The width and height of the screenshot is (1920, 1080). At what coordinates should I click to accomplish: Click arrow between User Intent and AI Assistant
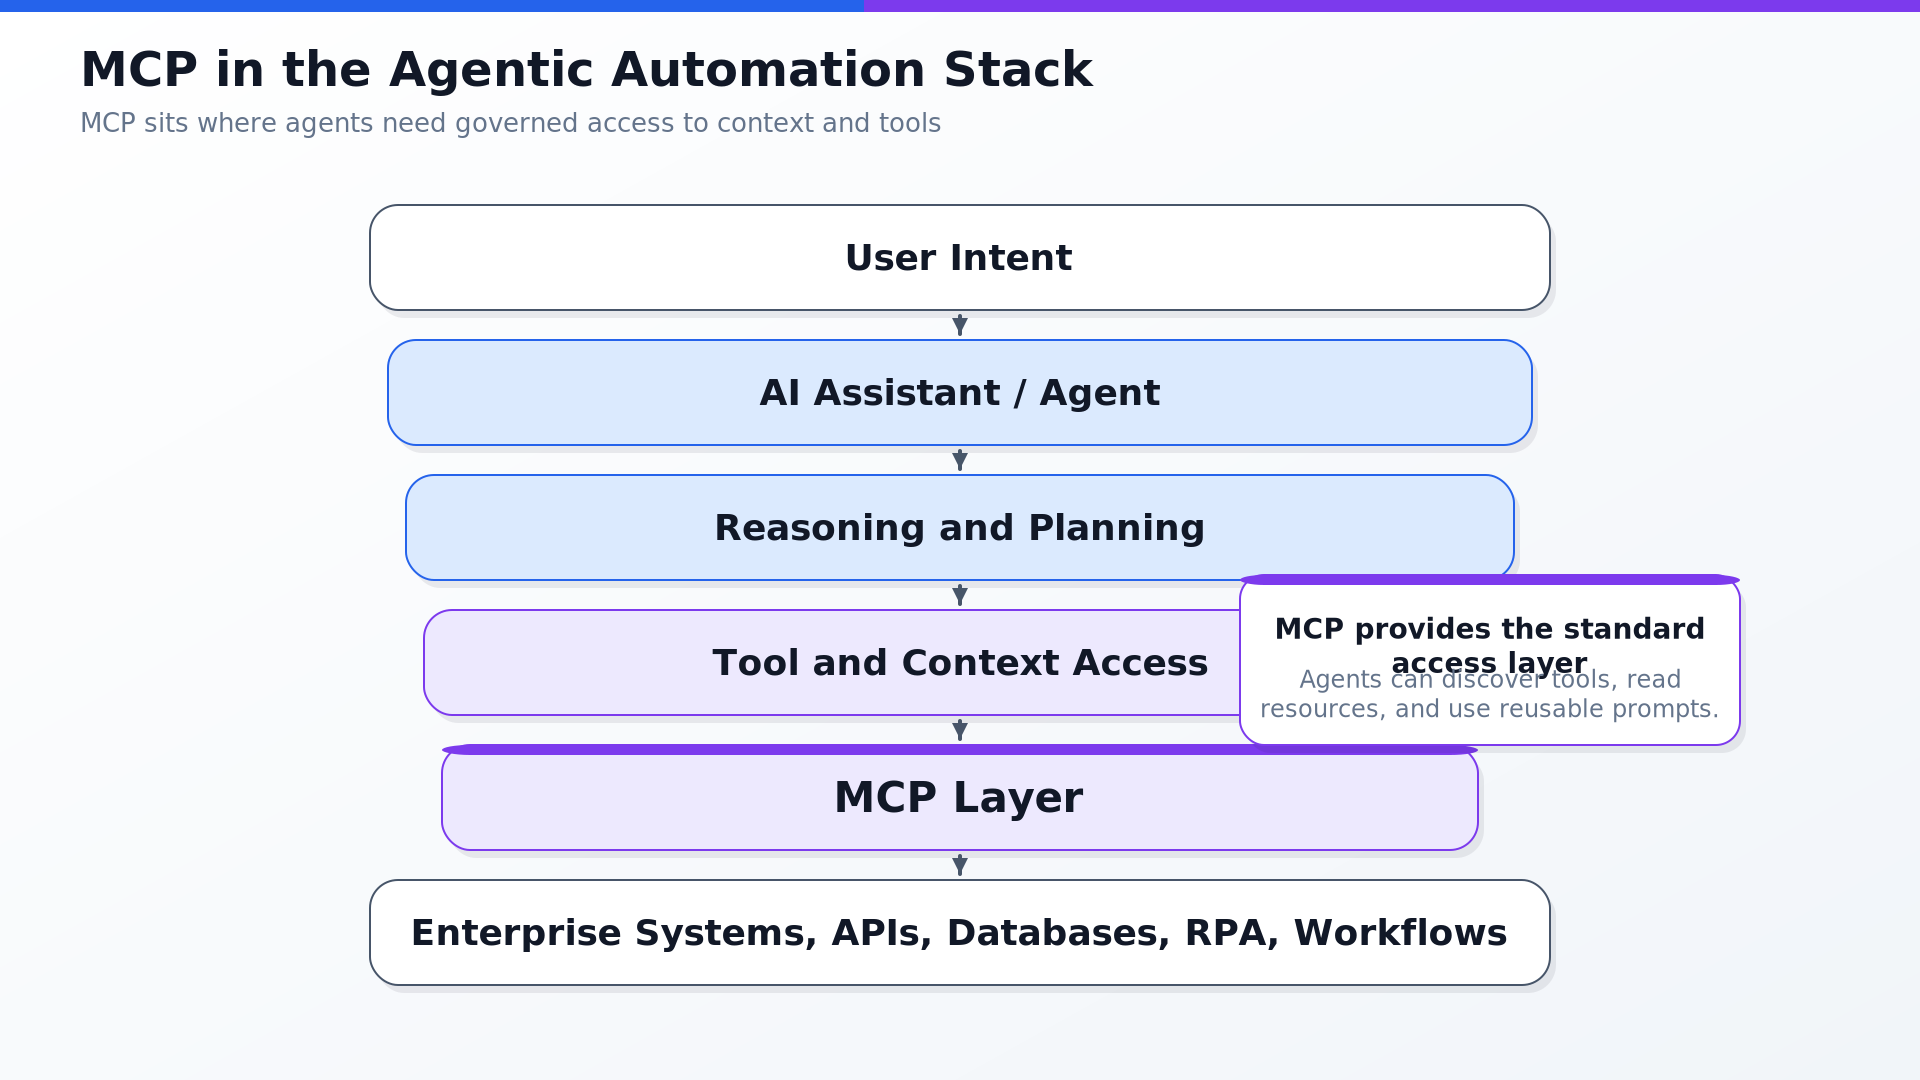pos(960,325)
